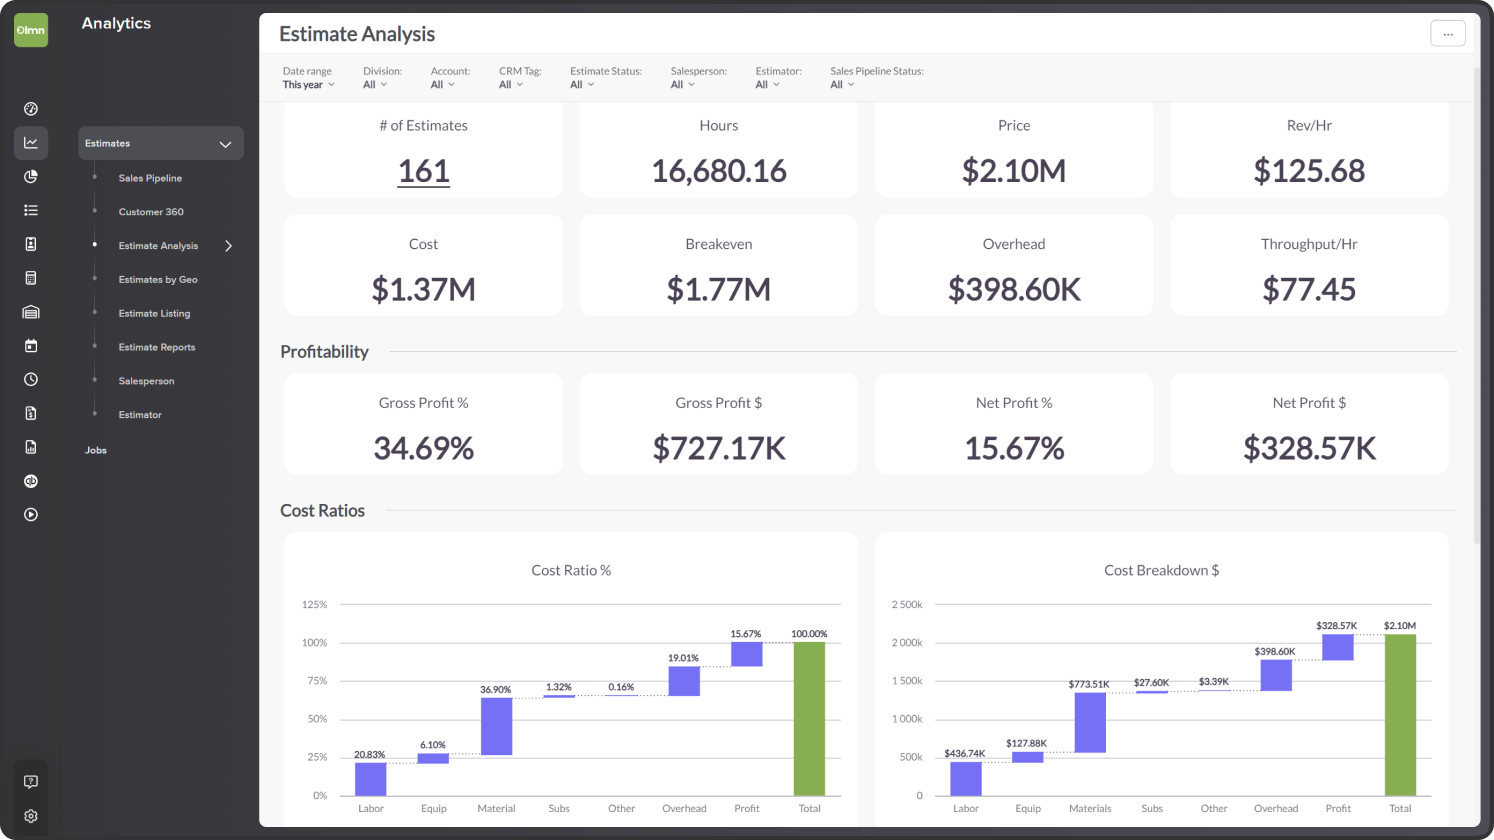Open the clock time-tracking sidebar icon
The height and width of the screenshot is (840, 1494).
pos(31,380)
